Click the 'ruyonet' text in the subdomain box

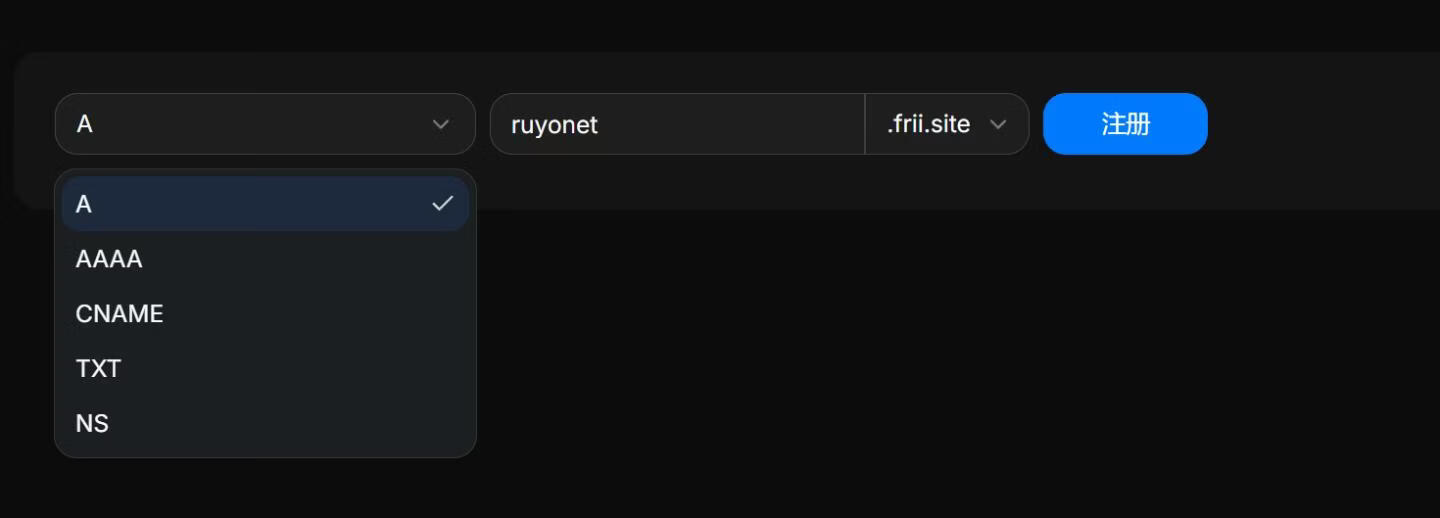click(x=554, y=125)
